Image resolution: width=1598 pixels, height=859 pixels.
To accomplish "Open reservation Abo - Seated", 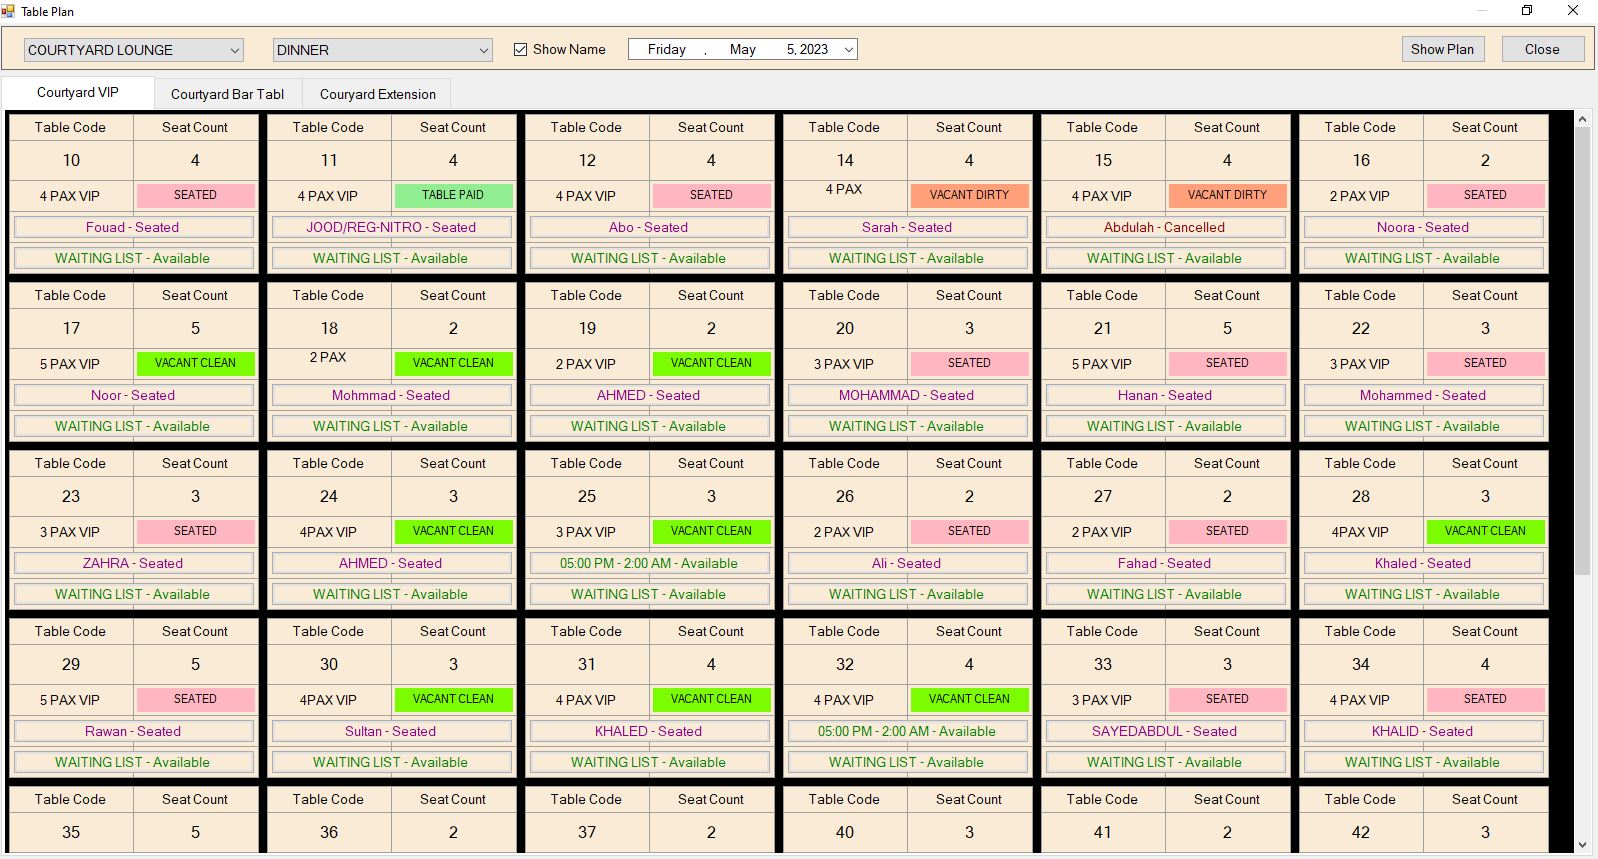I will pos(648,227).
